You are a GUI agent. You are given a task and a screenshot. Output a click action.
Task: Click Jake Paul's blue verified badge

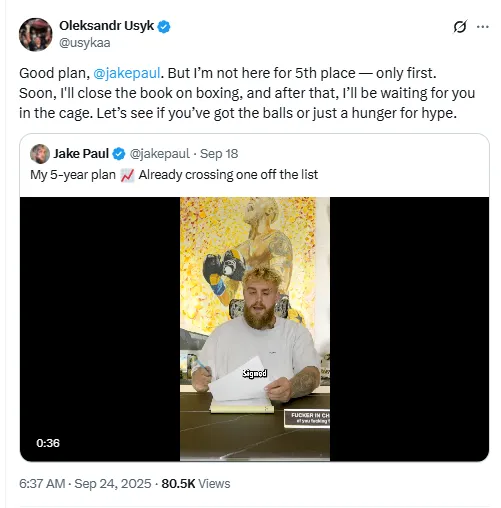(119, 154)
